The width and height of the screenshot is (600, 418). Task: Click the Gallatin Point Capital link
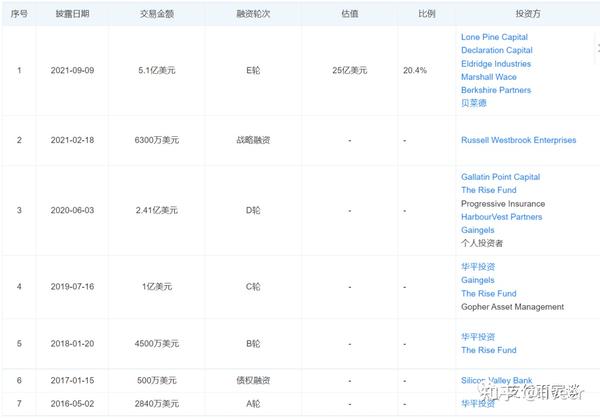(501, 177)
